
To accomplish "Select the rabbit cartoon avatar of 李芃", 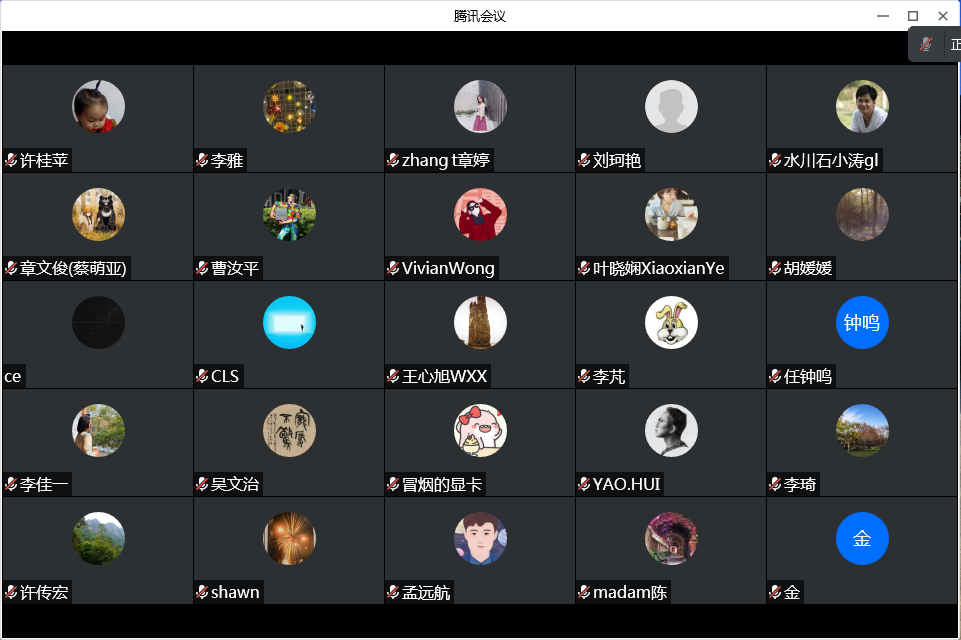I will [671, 322].
